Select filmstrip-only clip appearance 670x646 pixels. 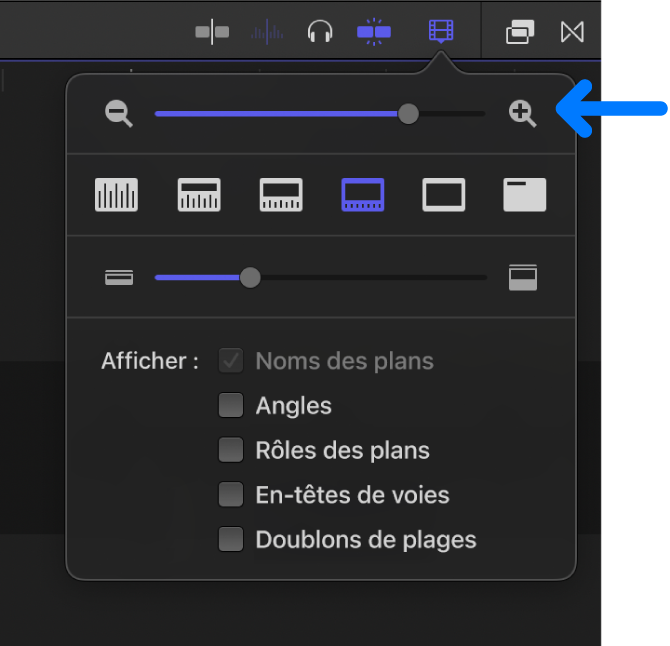pyautogui.click(x=444, y=195)
